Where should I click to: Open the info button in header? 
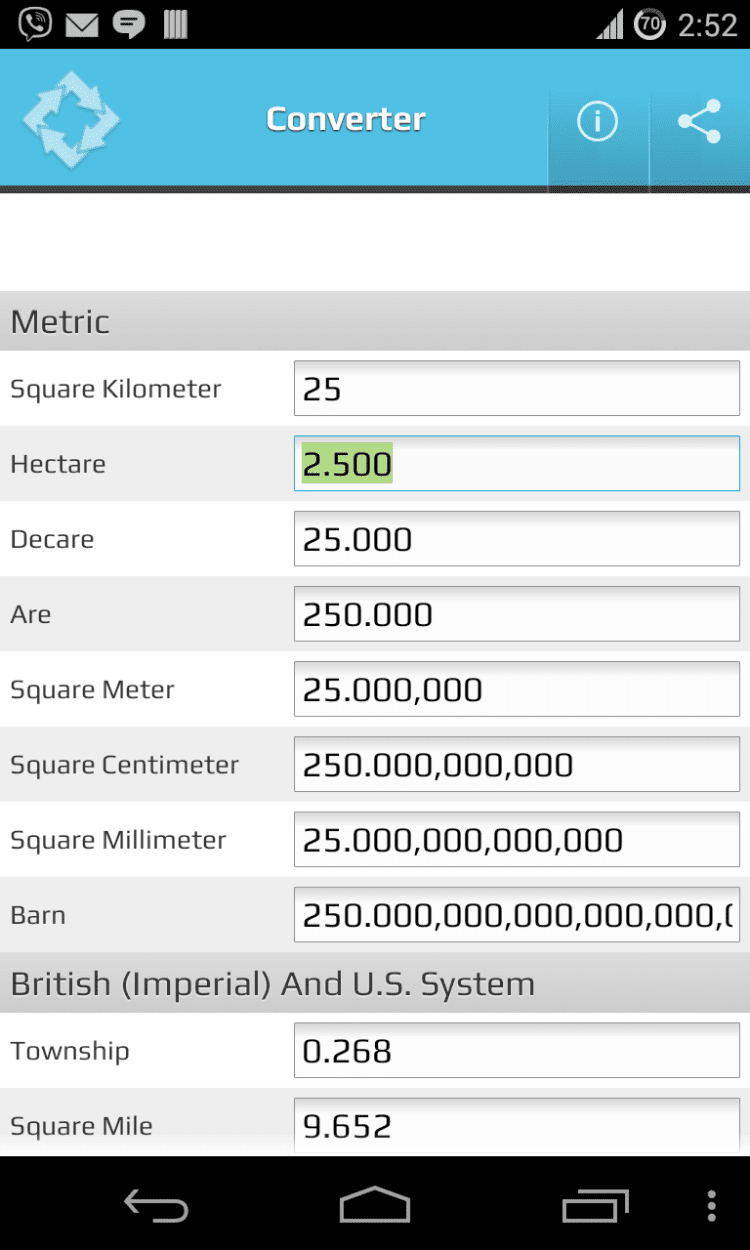597,121
